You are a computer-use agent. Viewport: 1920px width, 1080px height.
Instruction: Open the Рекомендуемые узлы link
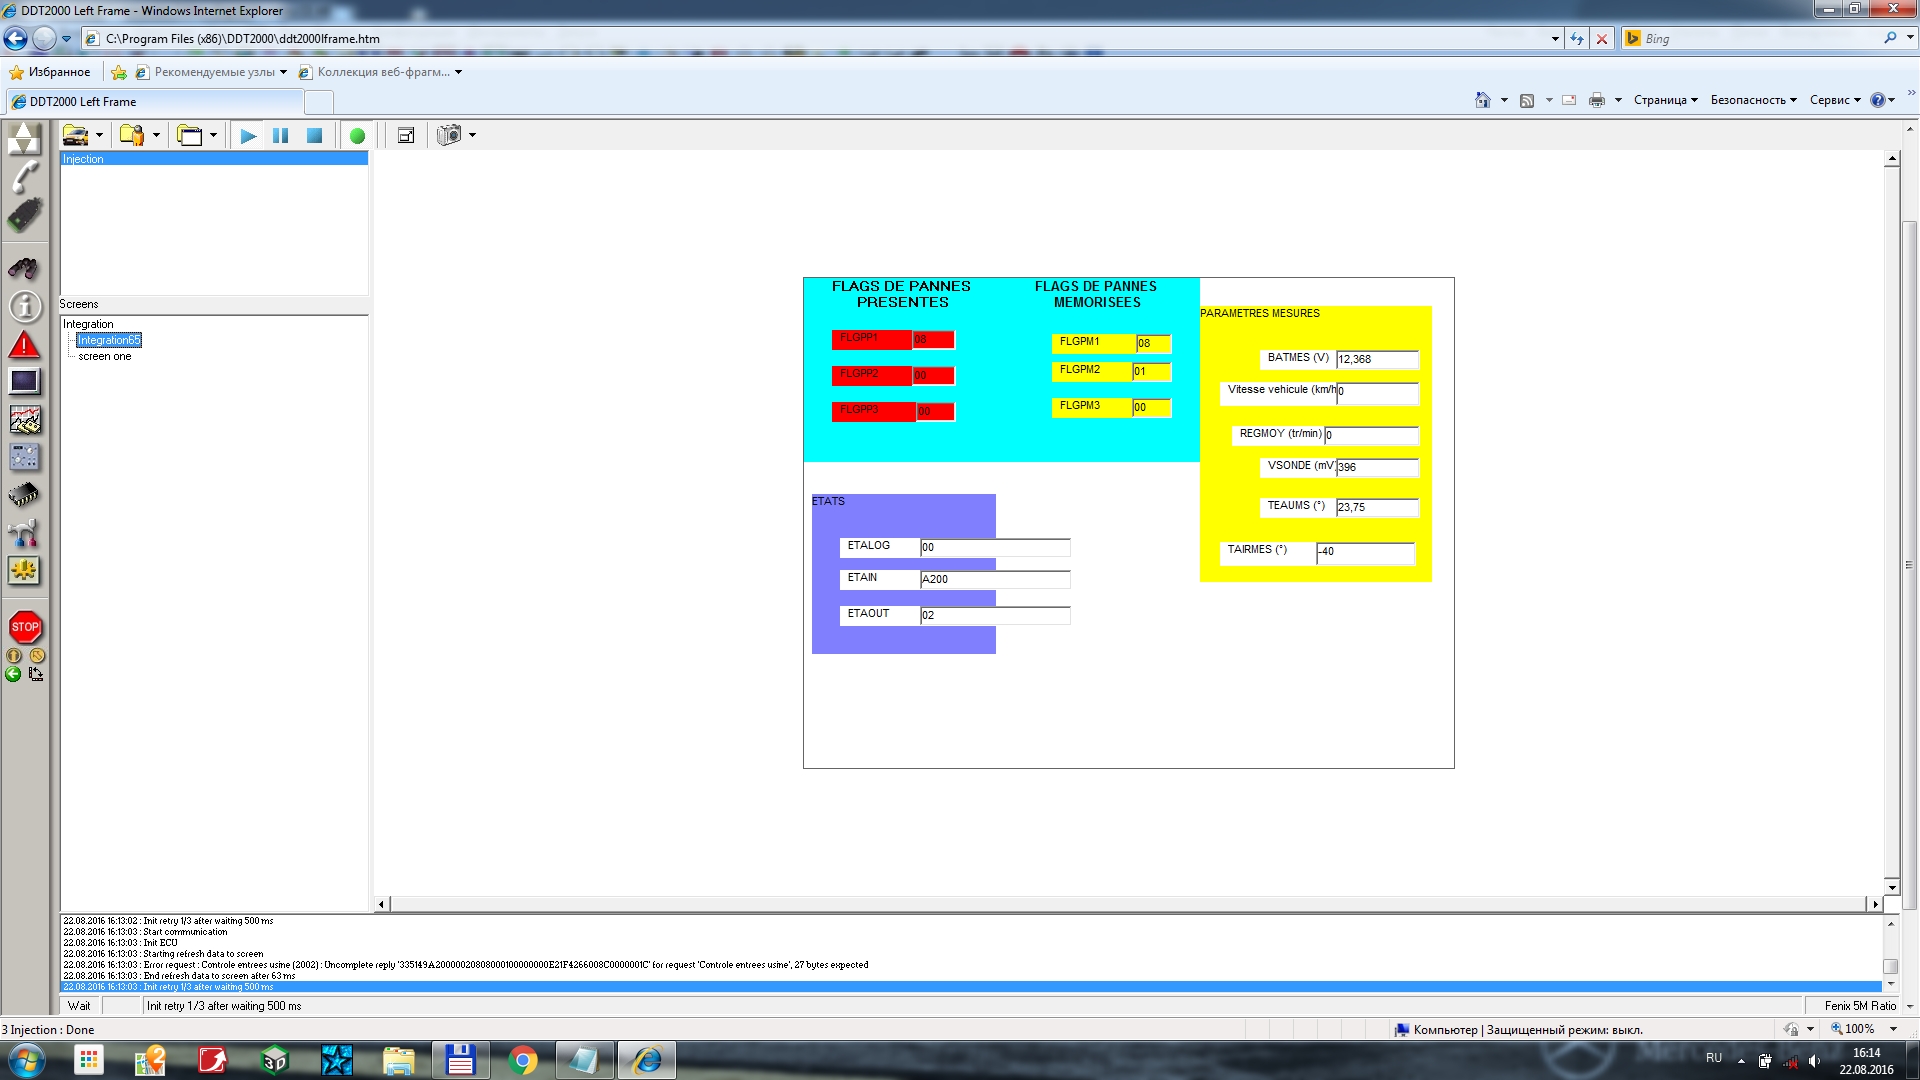click(x=211, y=72)
